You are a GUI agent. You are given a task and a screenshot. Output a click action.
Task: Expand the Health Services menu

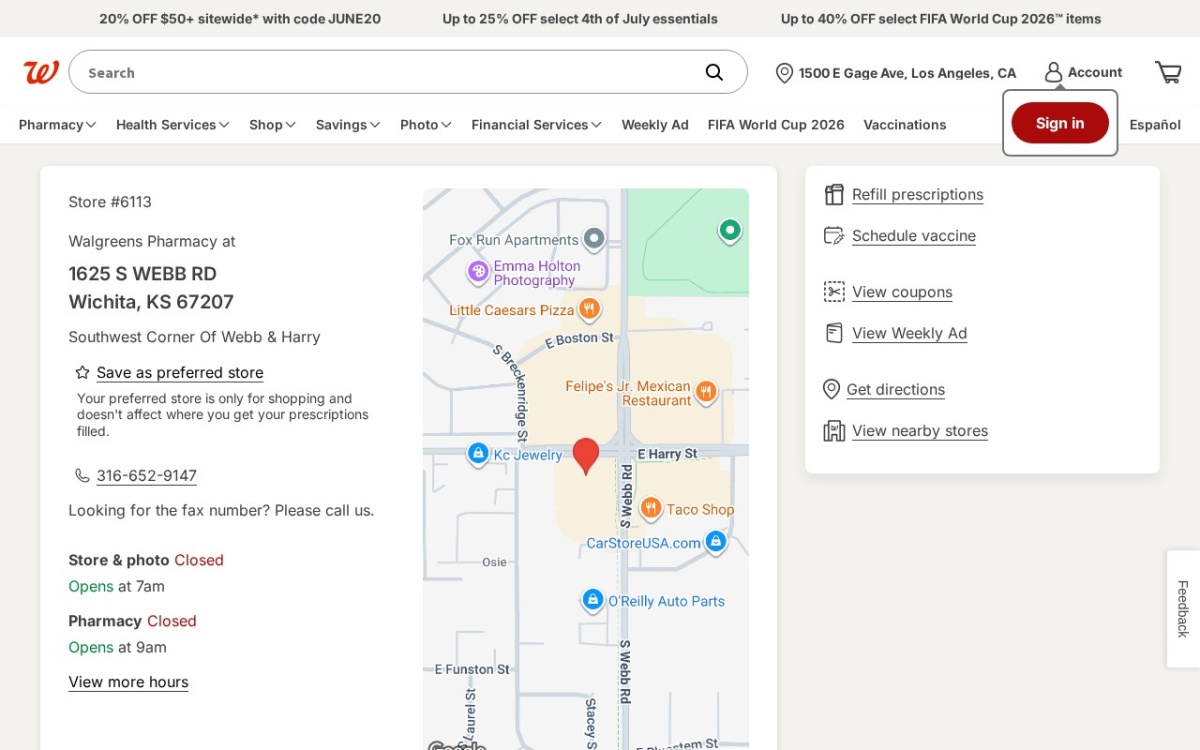(x=172, y=125)
